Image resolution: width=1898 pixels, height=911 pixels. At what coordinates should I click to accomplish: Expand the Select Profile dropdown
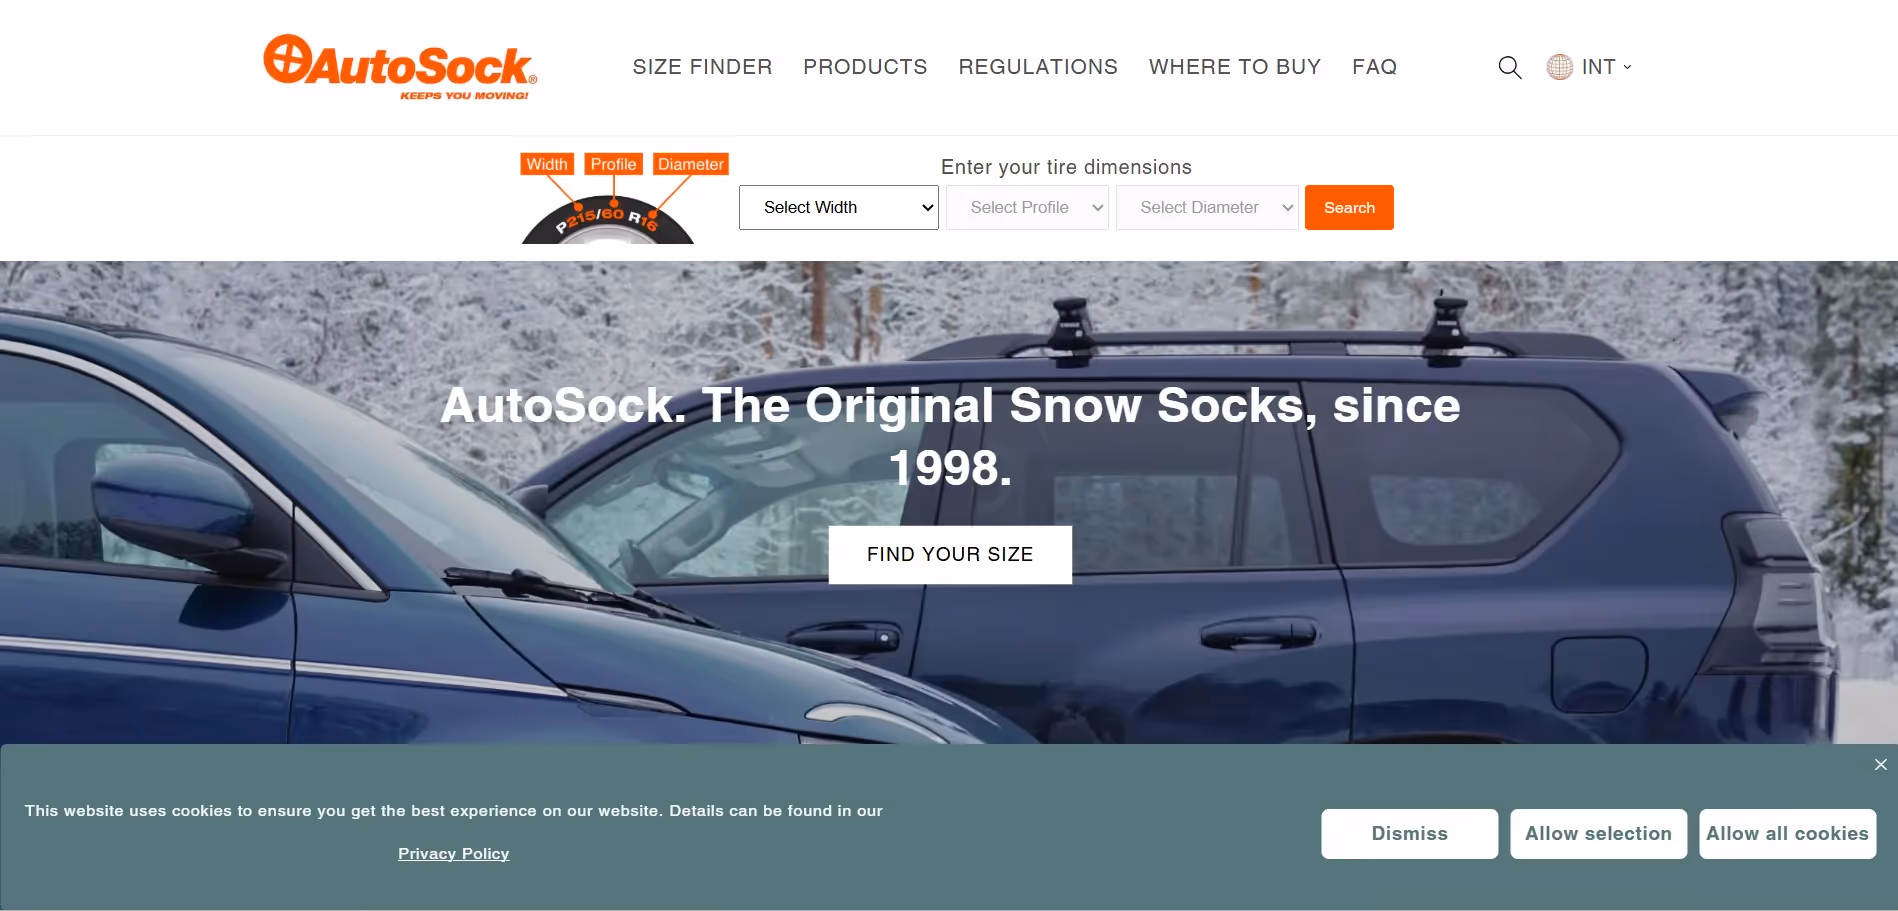[x=1027, y=207]
